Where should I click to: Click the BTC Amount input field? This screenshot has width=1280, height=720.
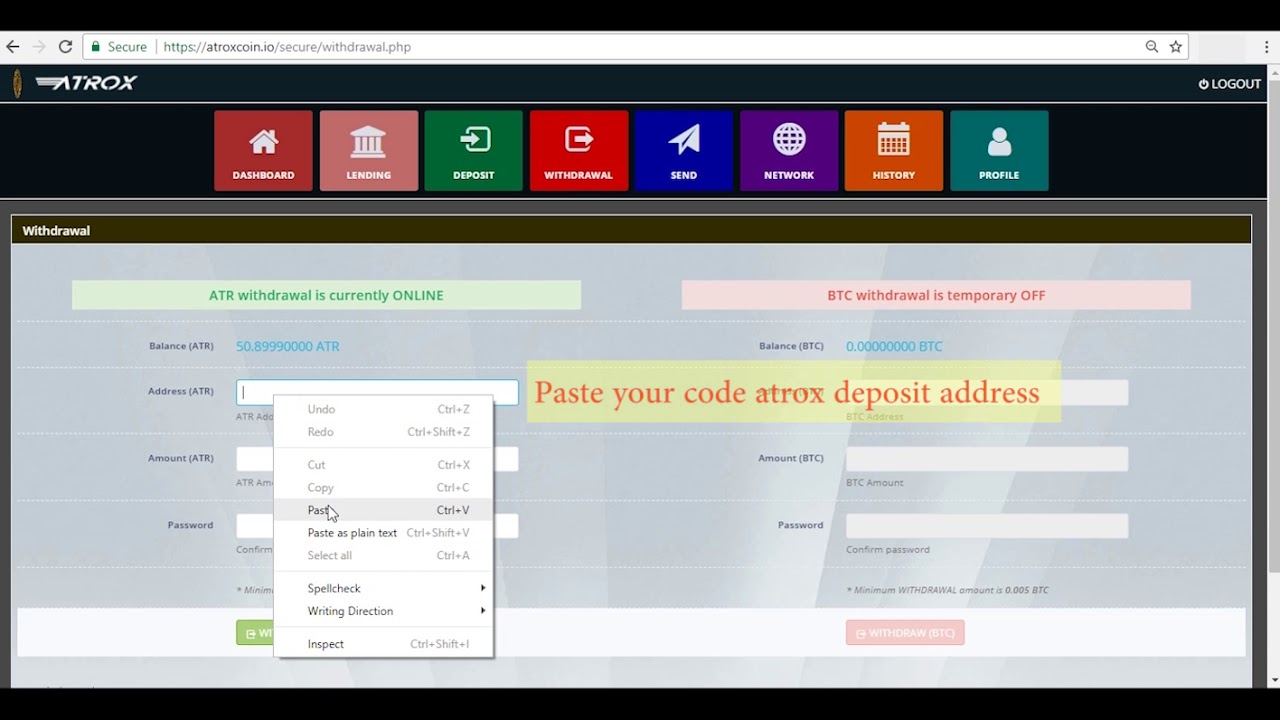pyautogui.click(x=987, y=459)
